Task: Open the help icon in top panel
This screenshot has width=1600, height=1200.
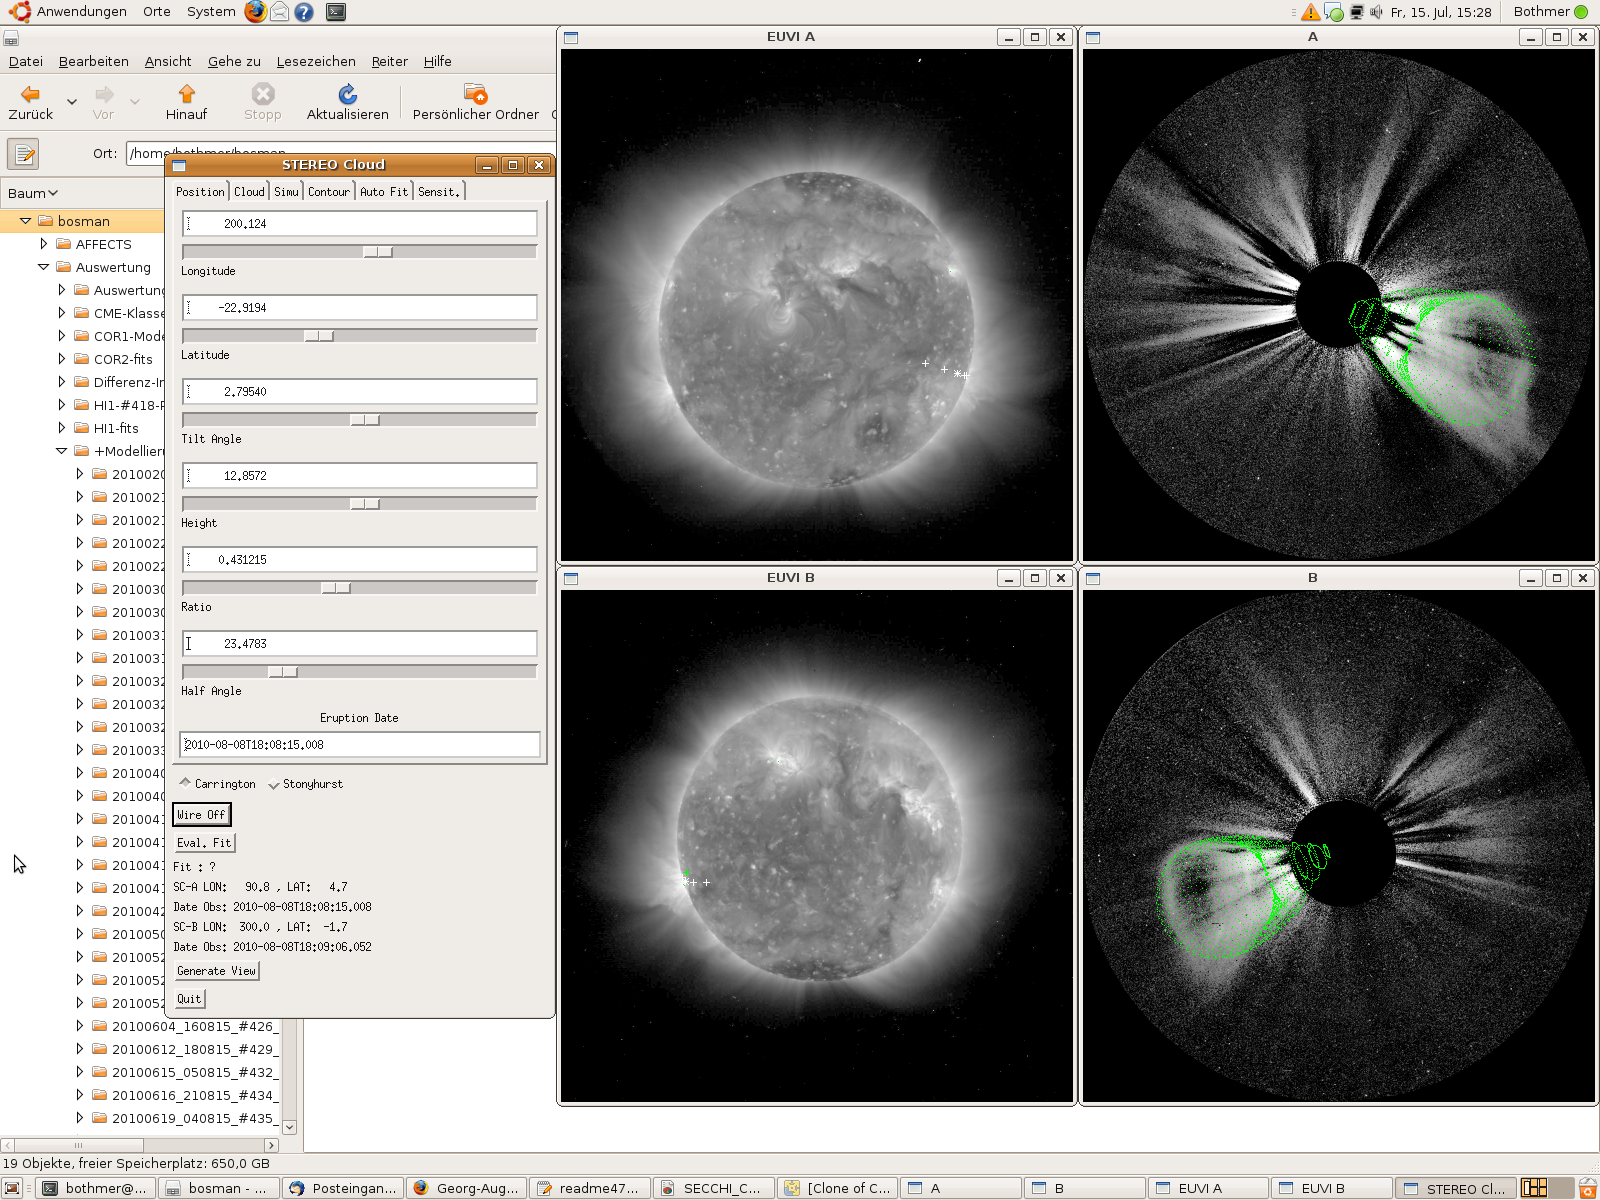Action: pyautogui.click(x=304, y=12)
